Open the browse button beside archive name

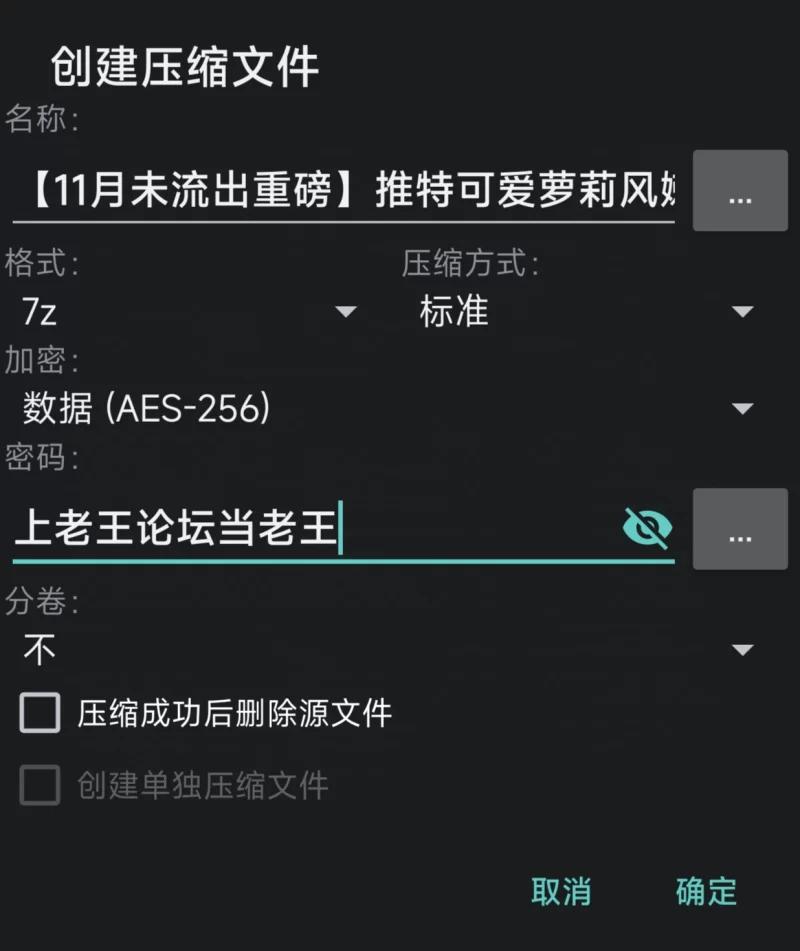pyautogui.click(x=740, y=190)
